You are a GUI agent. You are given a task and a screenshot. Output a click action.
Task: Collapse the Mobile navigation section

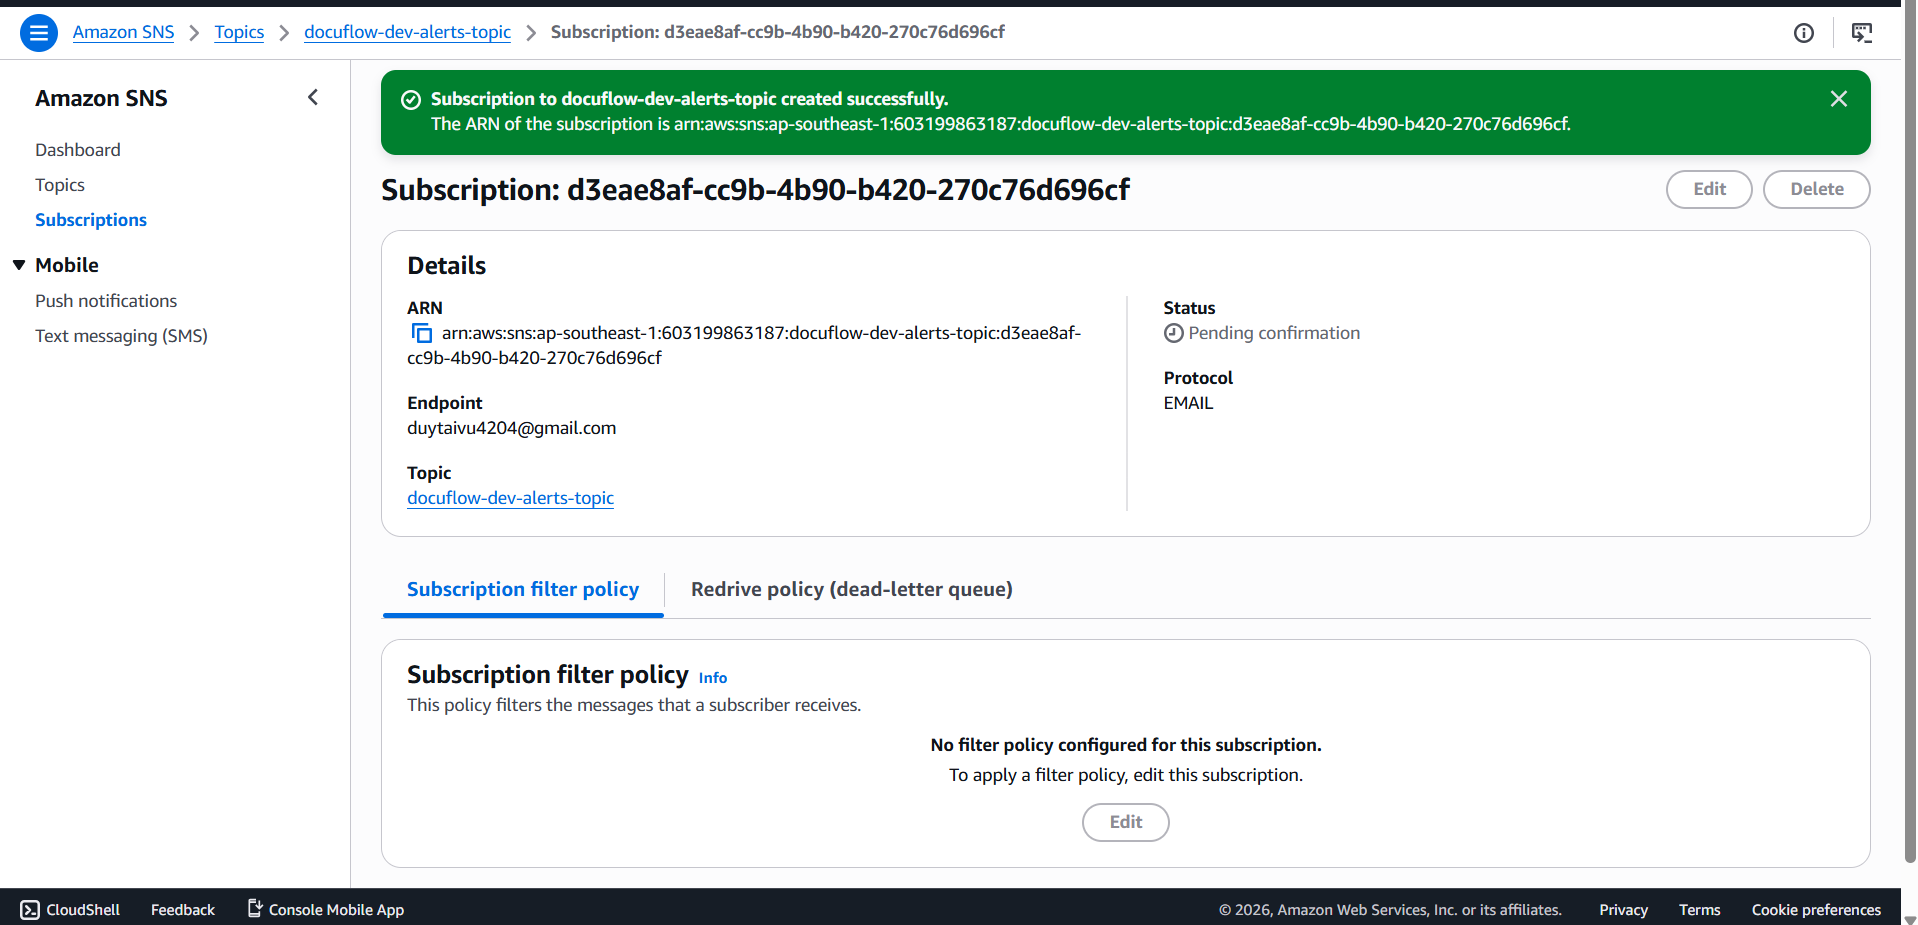[x=19, y=265]
